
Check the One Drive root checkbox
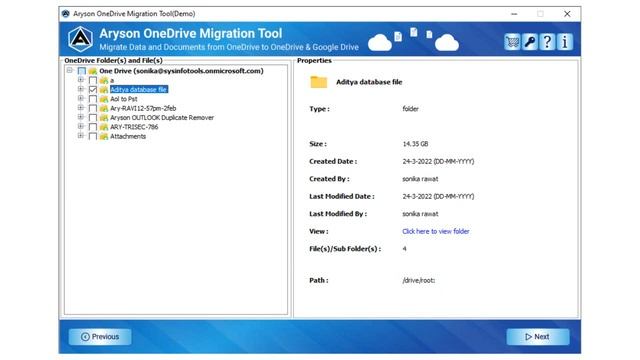point(82,71)
